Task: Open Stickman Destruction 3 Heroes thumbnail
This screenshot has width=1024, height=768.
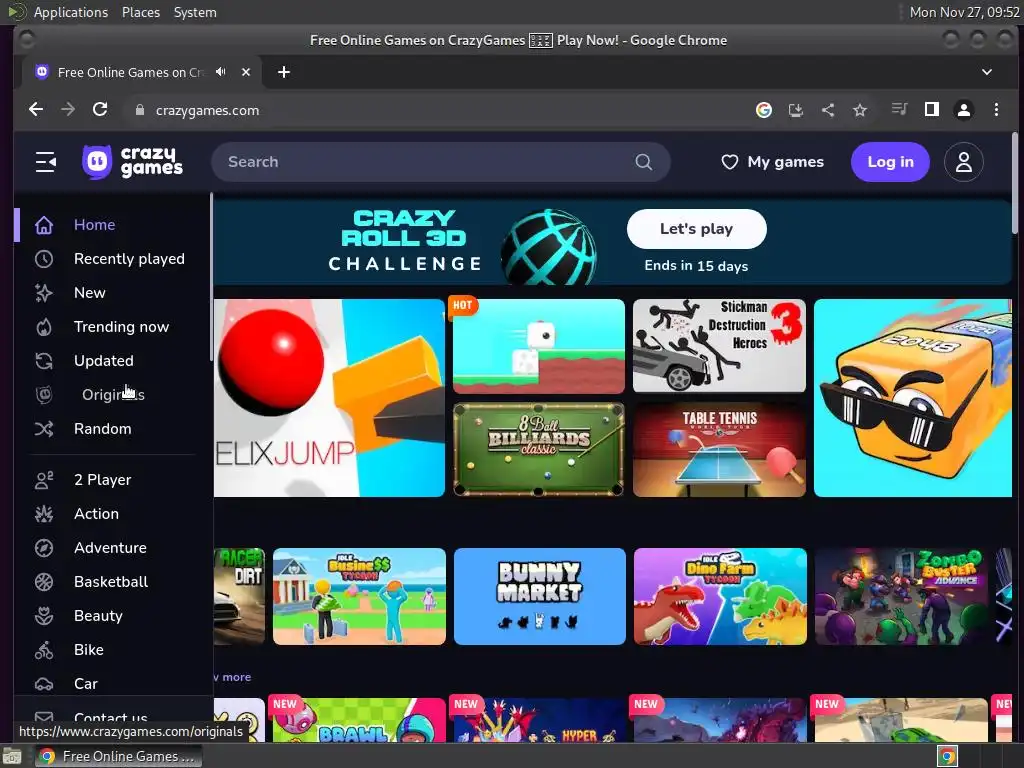Action: click(x=719, y=346)
